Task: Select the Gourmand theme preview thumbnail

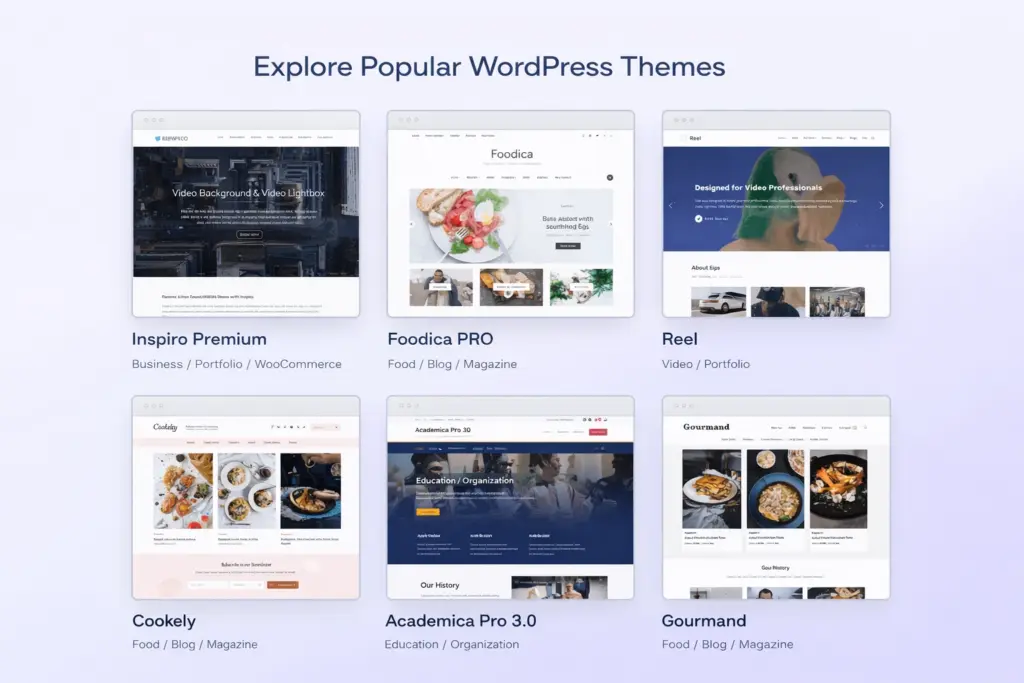Action: point(775,497)
